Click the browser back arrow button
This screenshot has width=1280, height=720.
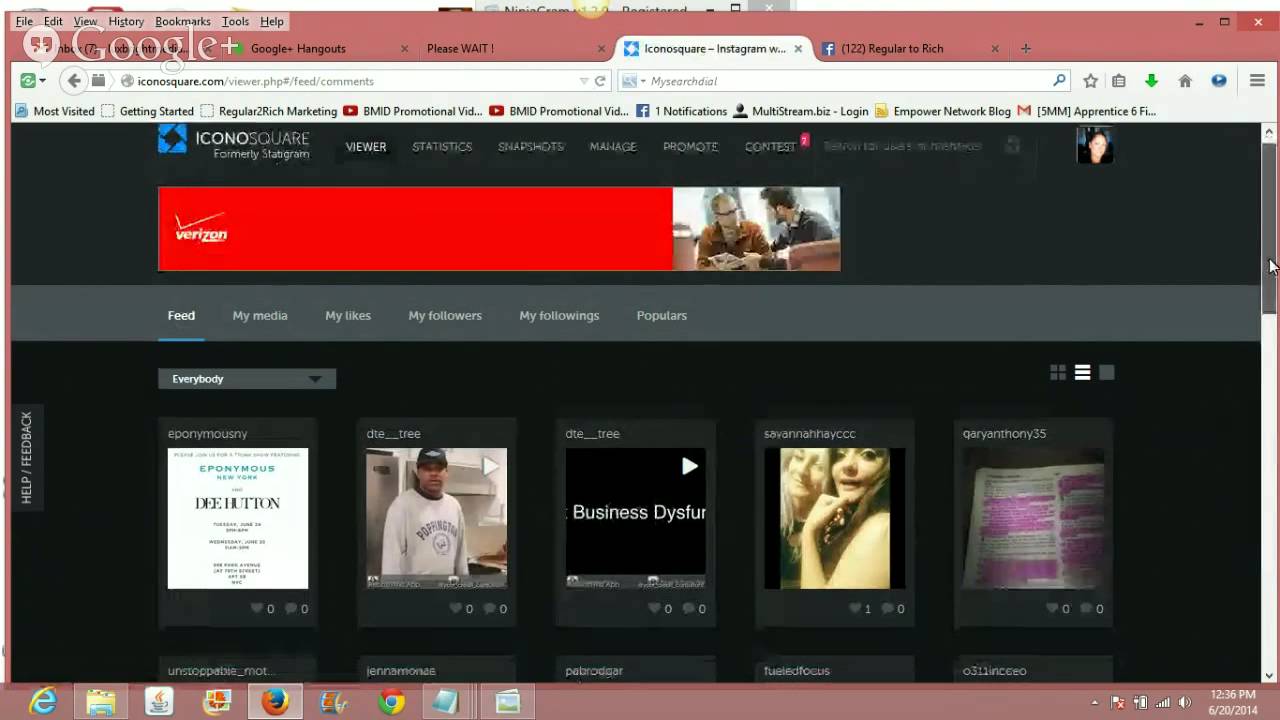click(x=73, y=81)
